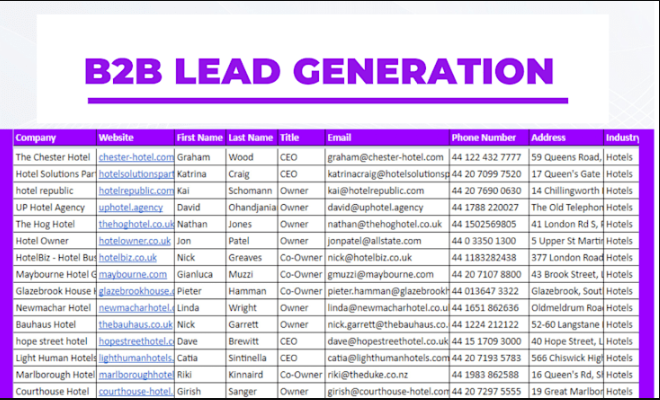The image size is (660, 400).
Task: Click the 'Courthouse Hotel' company cell
Action: [55, 392]
